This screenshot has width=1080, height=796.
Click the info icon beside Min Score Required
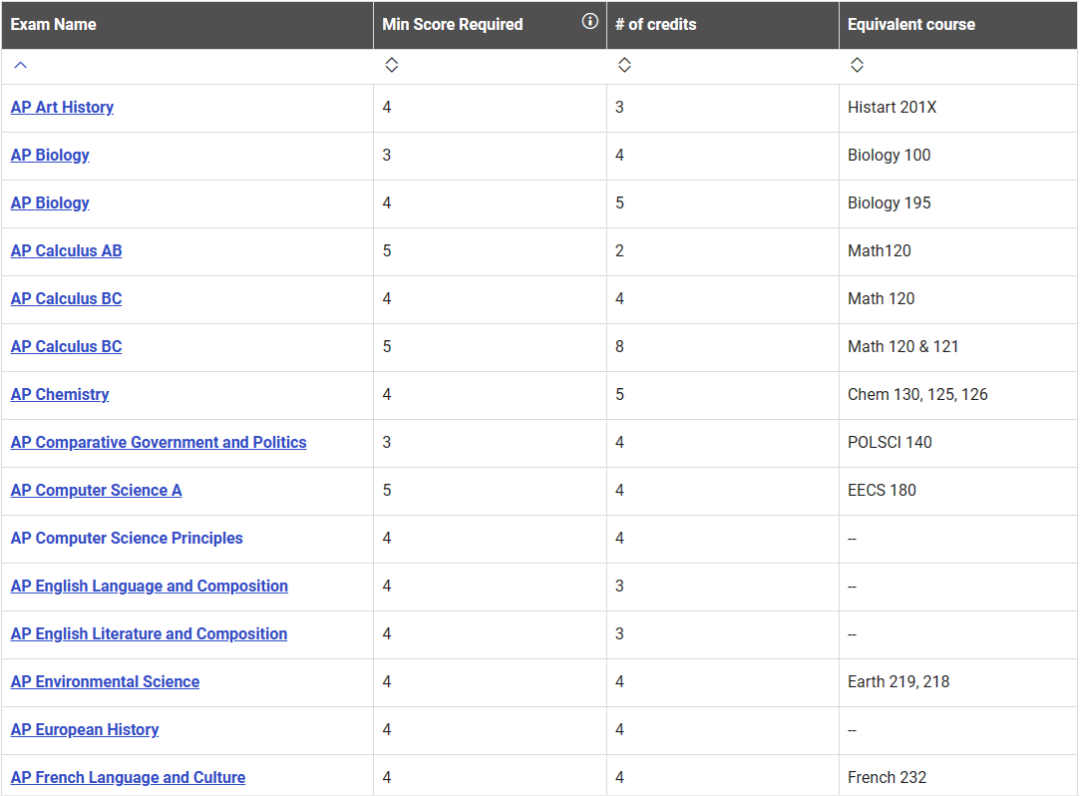[590, 22]
